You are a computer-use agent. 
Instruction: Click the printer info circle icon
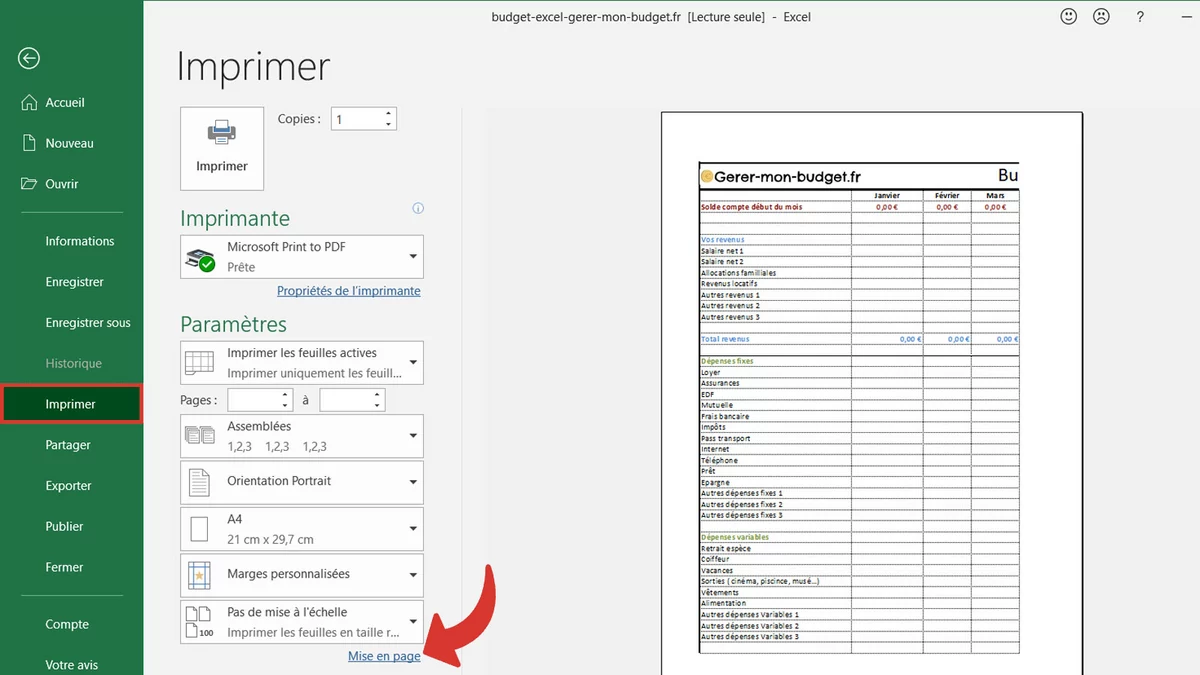(418, 209)
